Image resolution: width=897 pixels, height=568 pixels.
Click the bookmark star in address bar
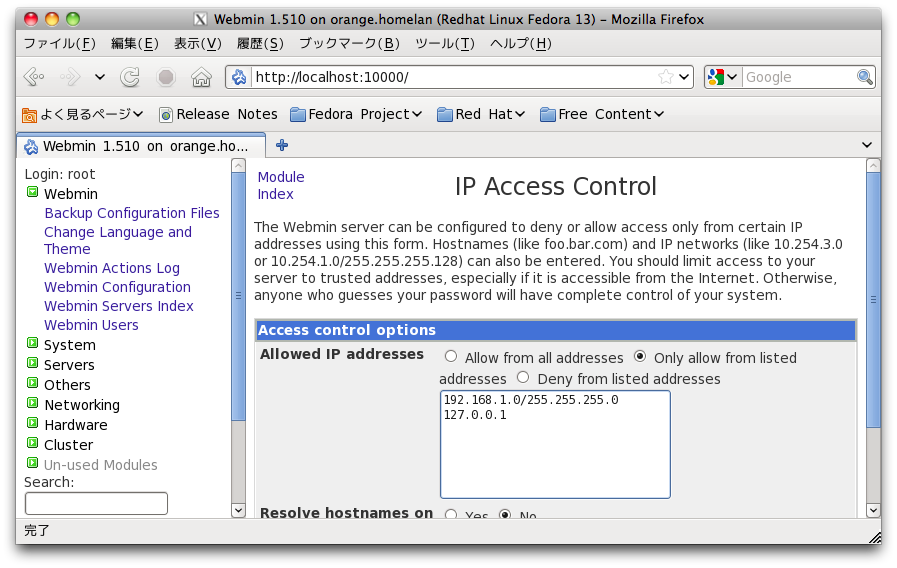666,77
